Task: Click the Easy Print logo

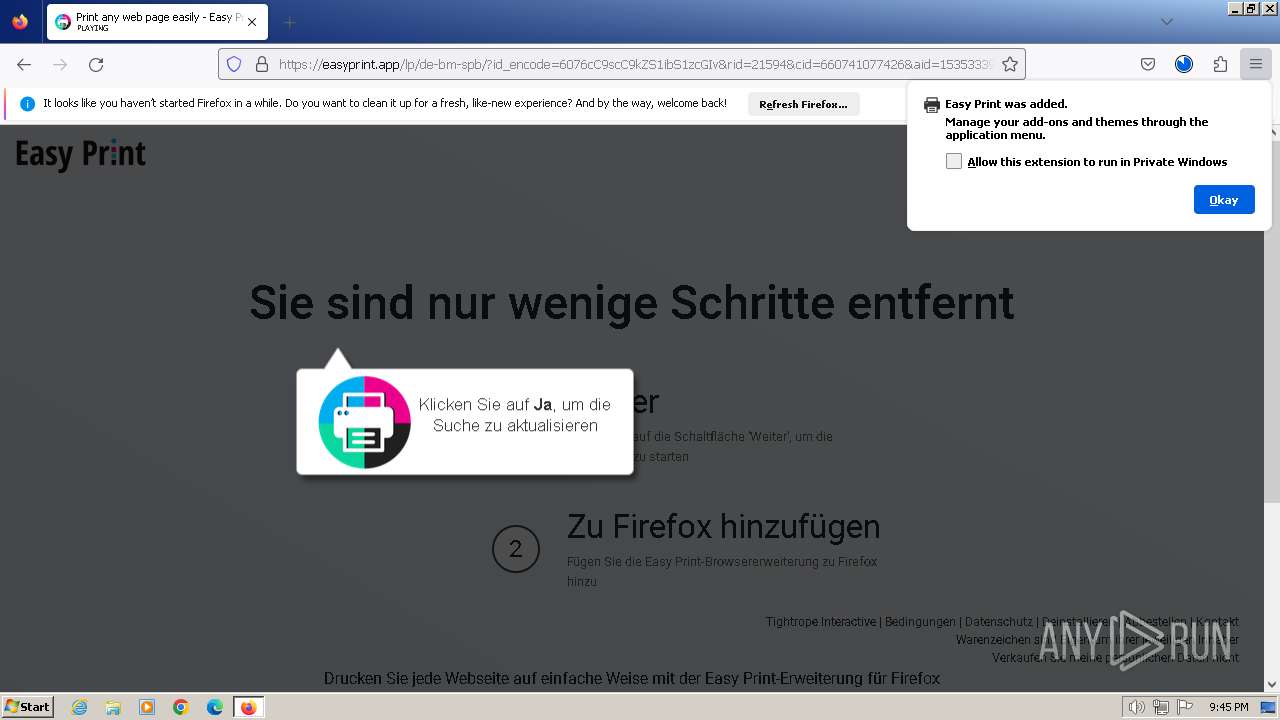Action: 81,154
